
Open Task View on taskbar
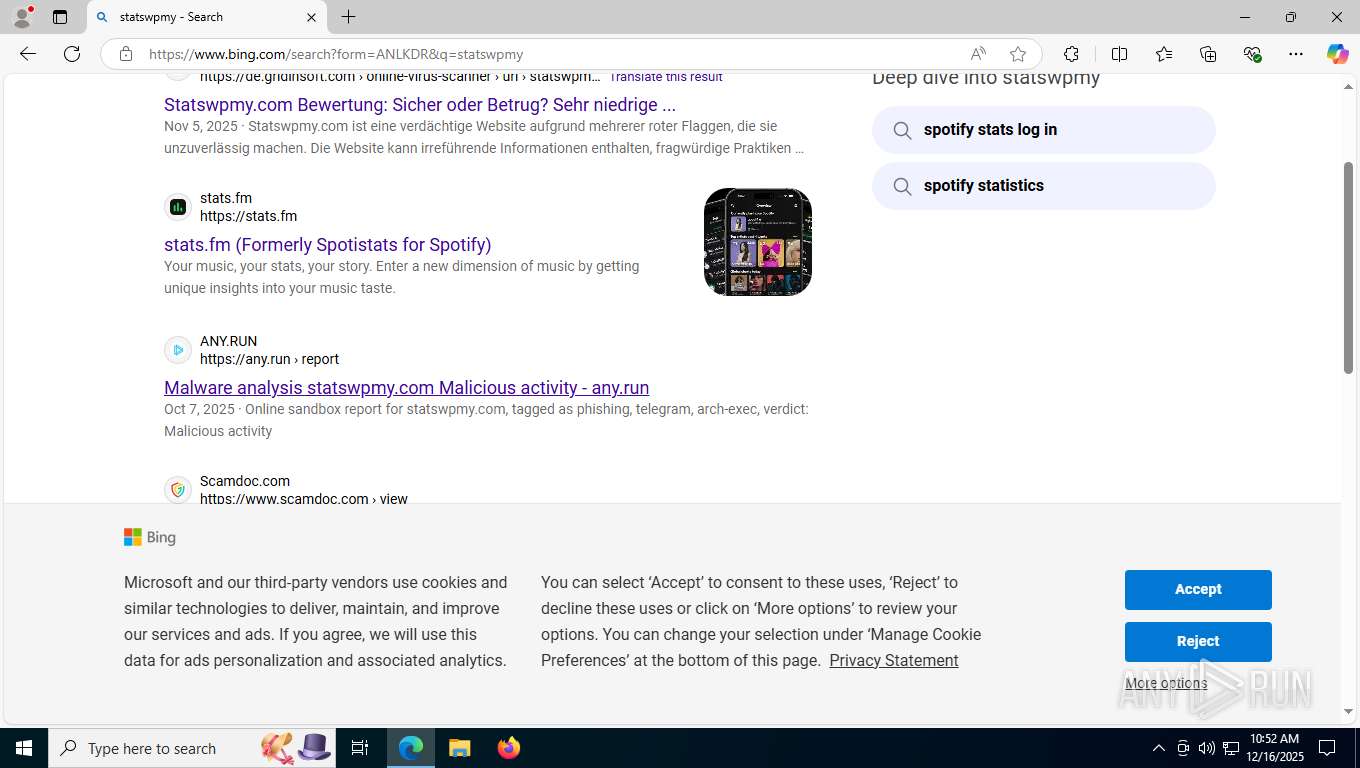pyautogui.click(x=360, y=748)
